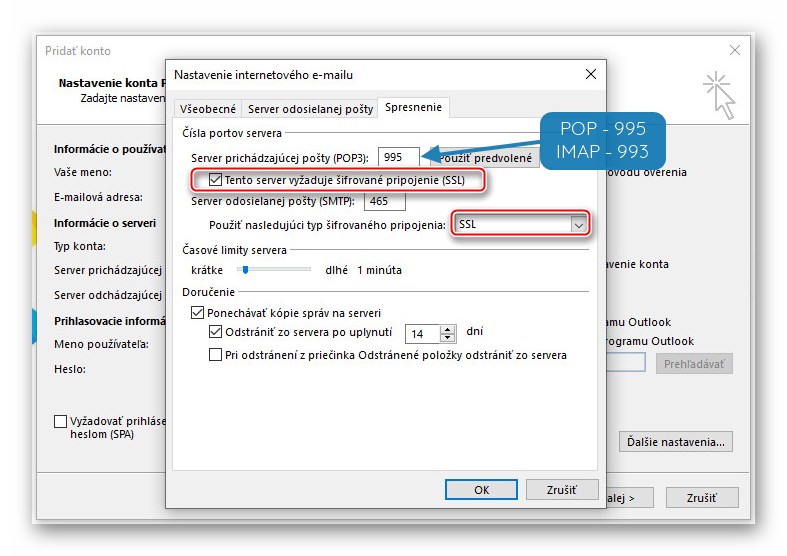Image resolution: width=787 pixels, height=556 pixels.
Task: Toggle Odstrániť zo servera po uplynutí
Action: 215,332
